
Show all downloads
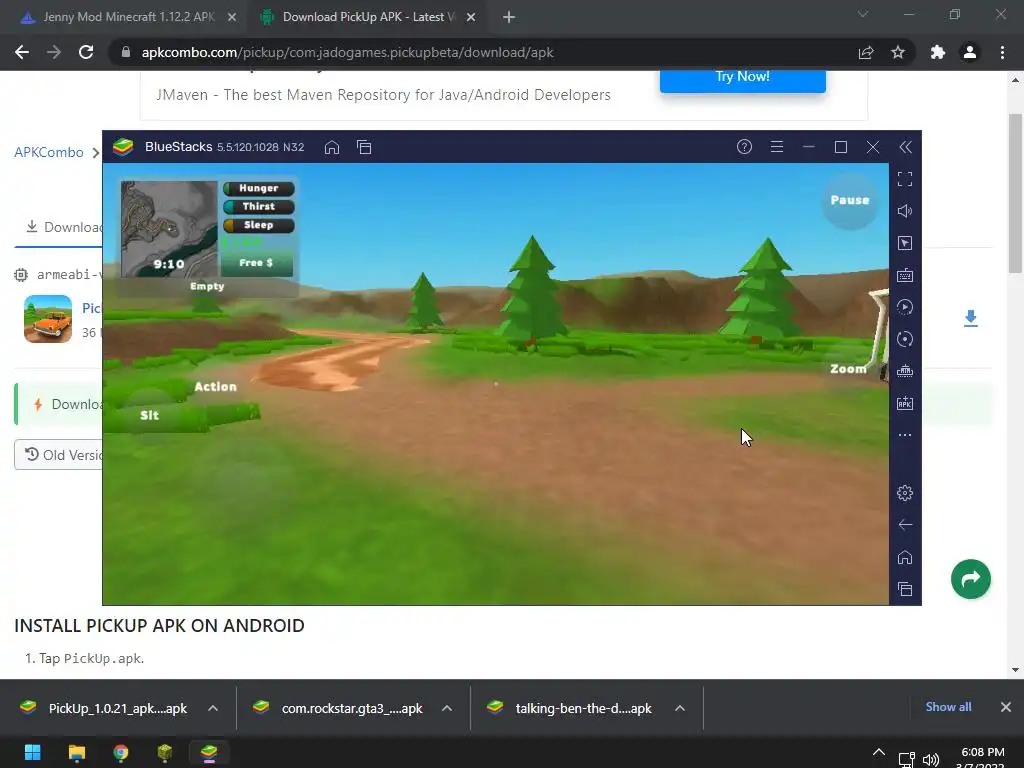point(948,707)
